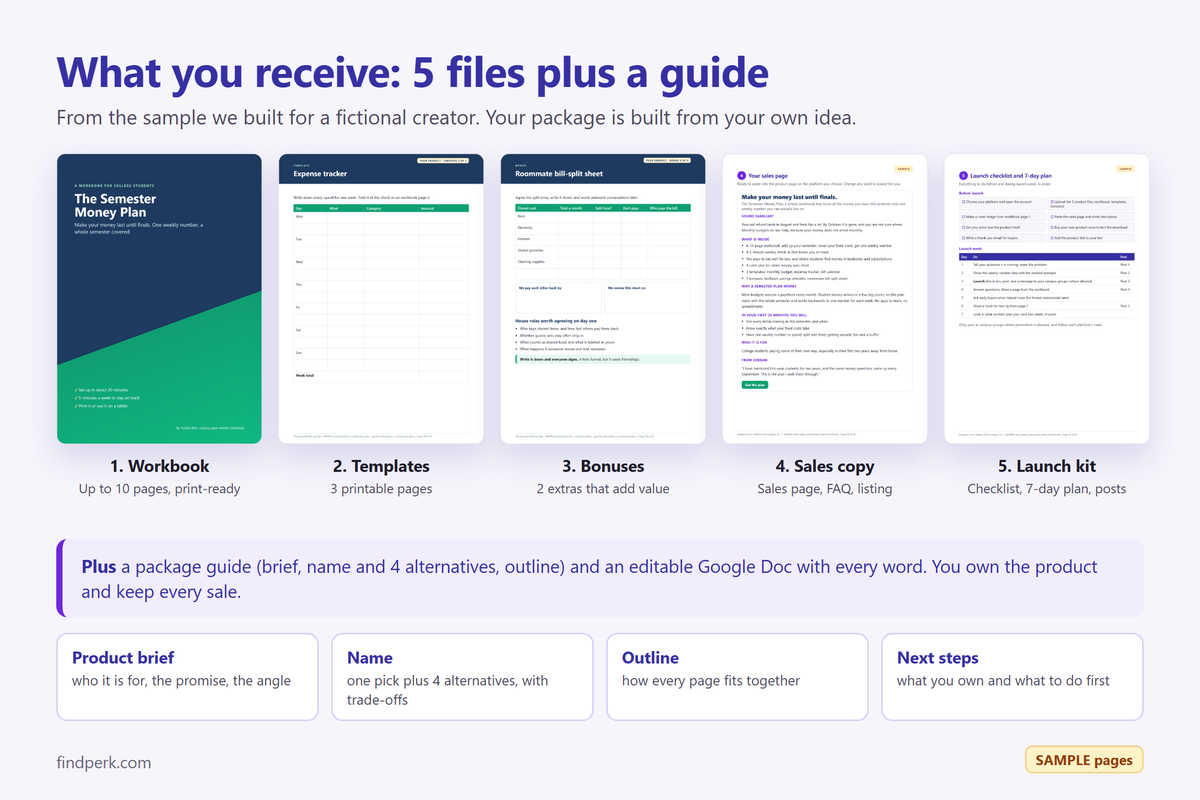Image resolution: width=1200 pixels, height=800 pixels.
Task: Click the 'Amount' column header in Expense tracker
Action: coord(427,208)
